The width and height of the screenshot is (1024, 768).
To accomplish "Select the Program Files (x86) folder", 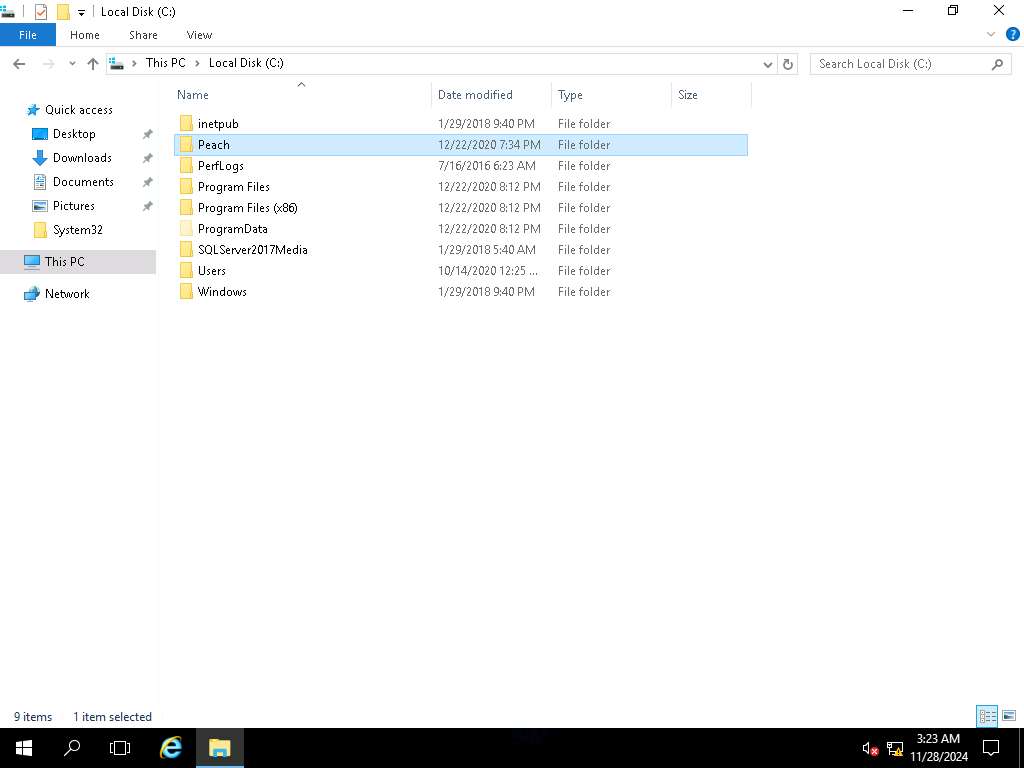I will coord(247,208).
